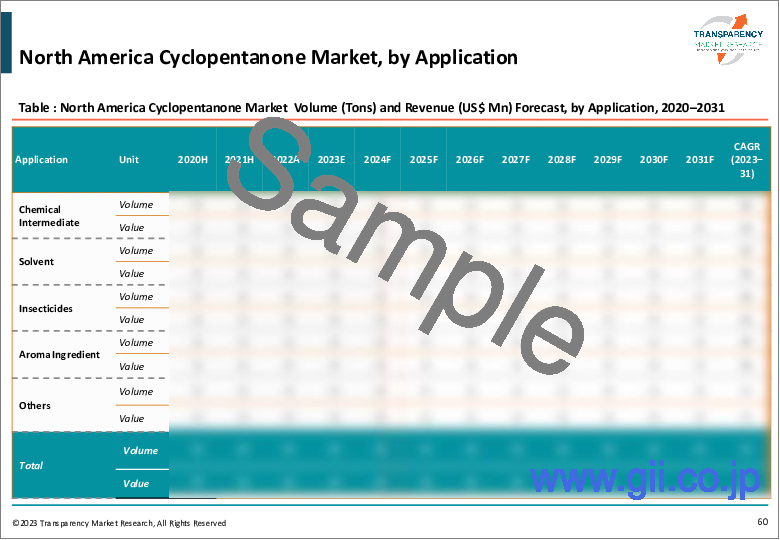
Task: Click the 2026F column header
Action: click(470, 160)
